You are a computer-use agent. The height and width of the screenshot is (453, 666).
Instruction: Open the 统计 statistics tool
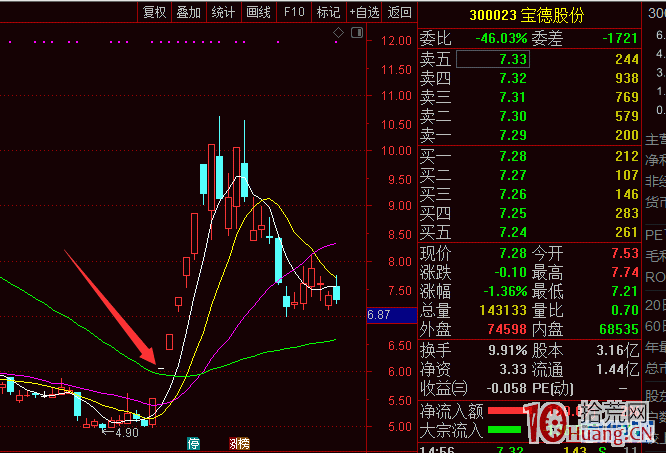223,12
